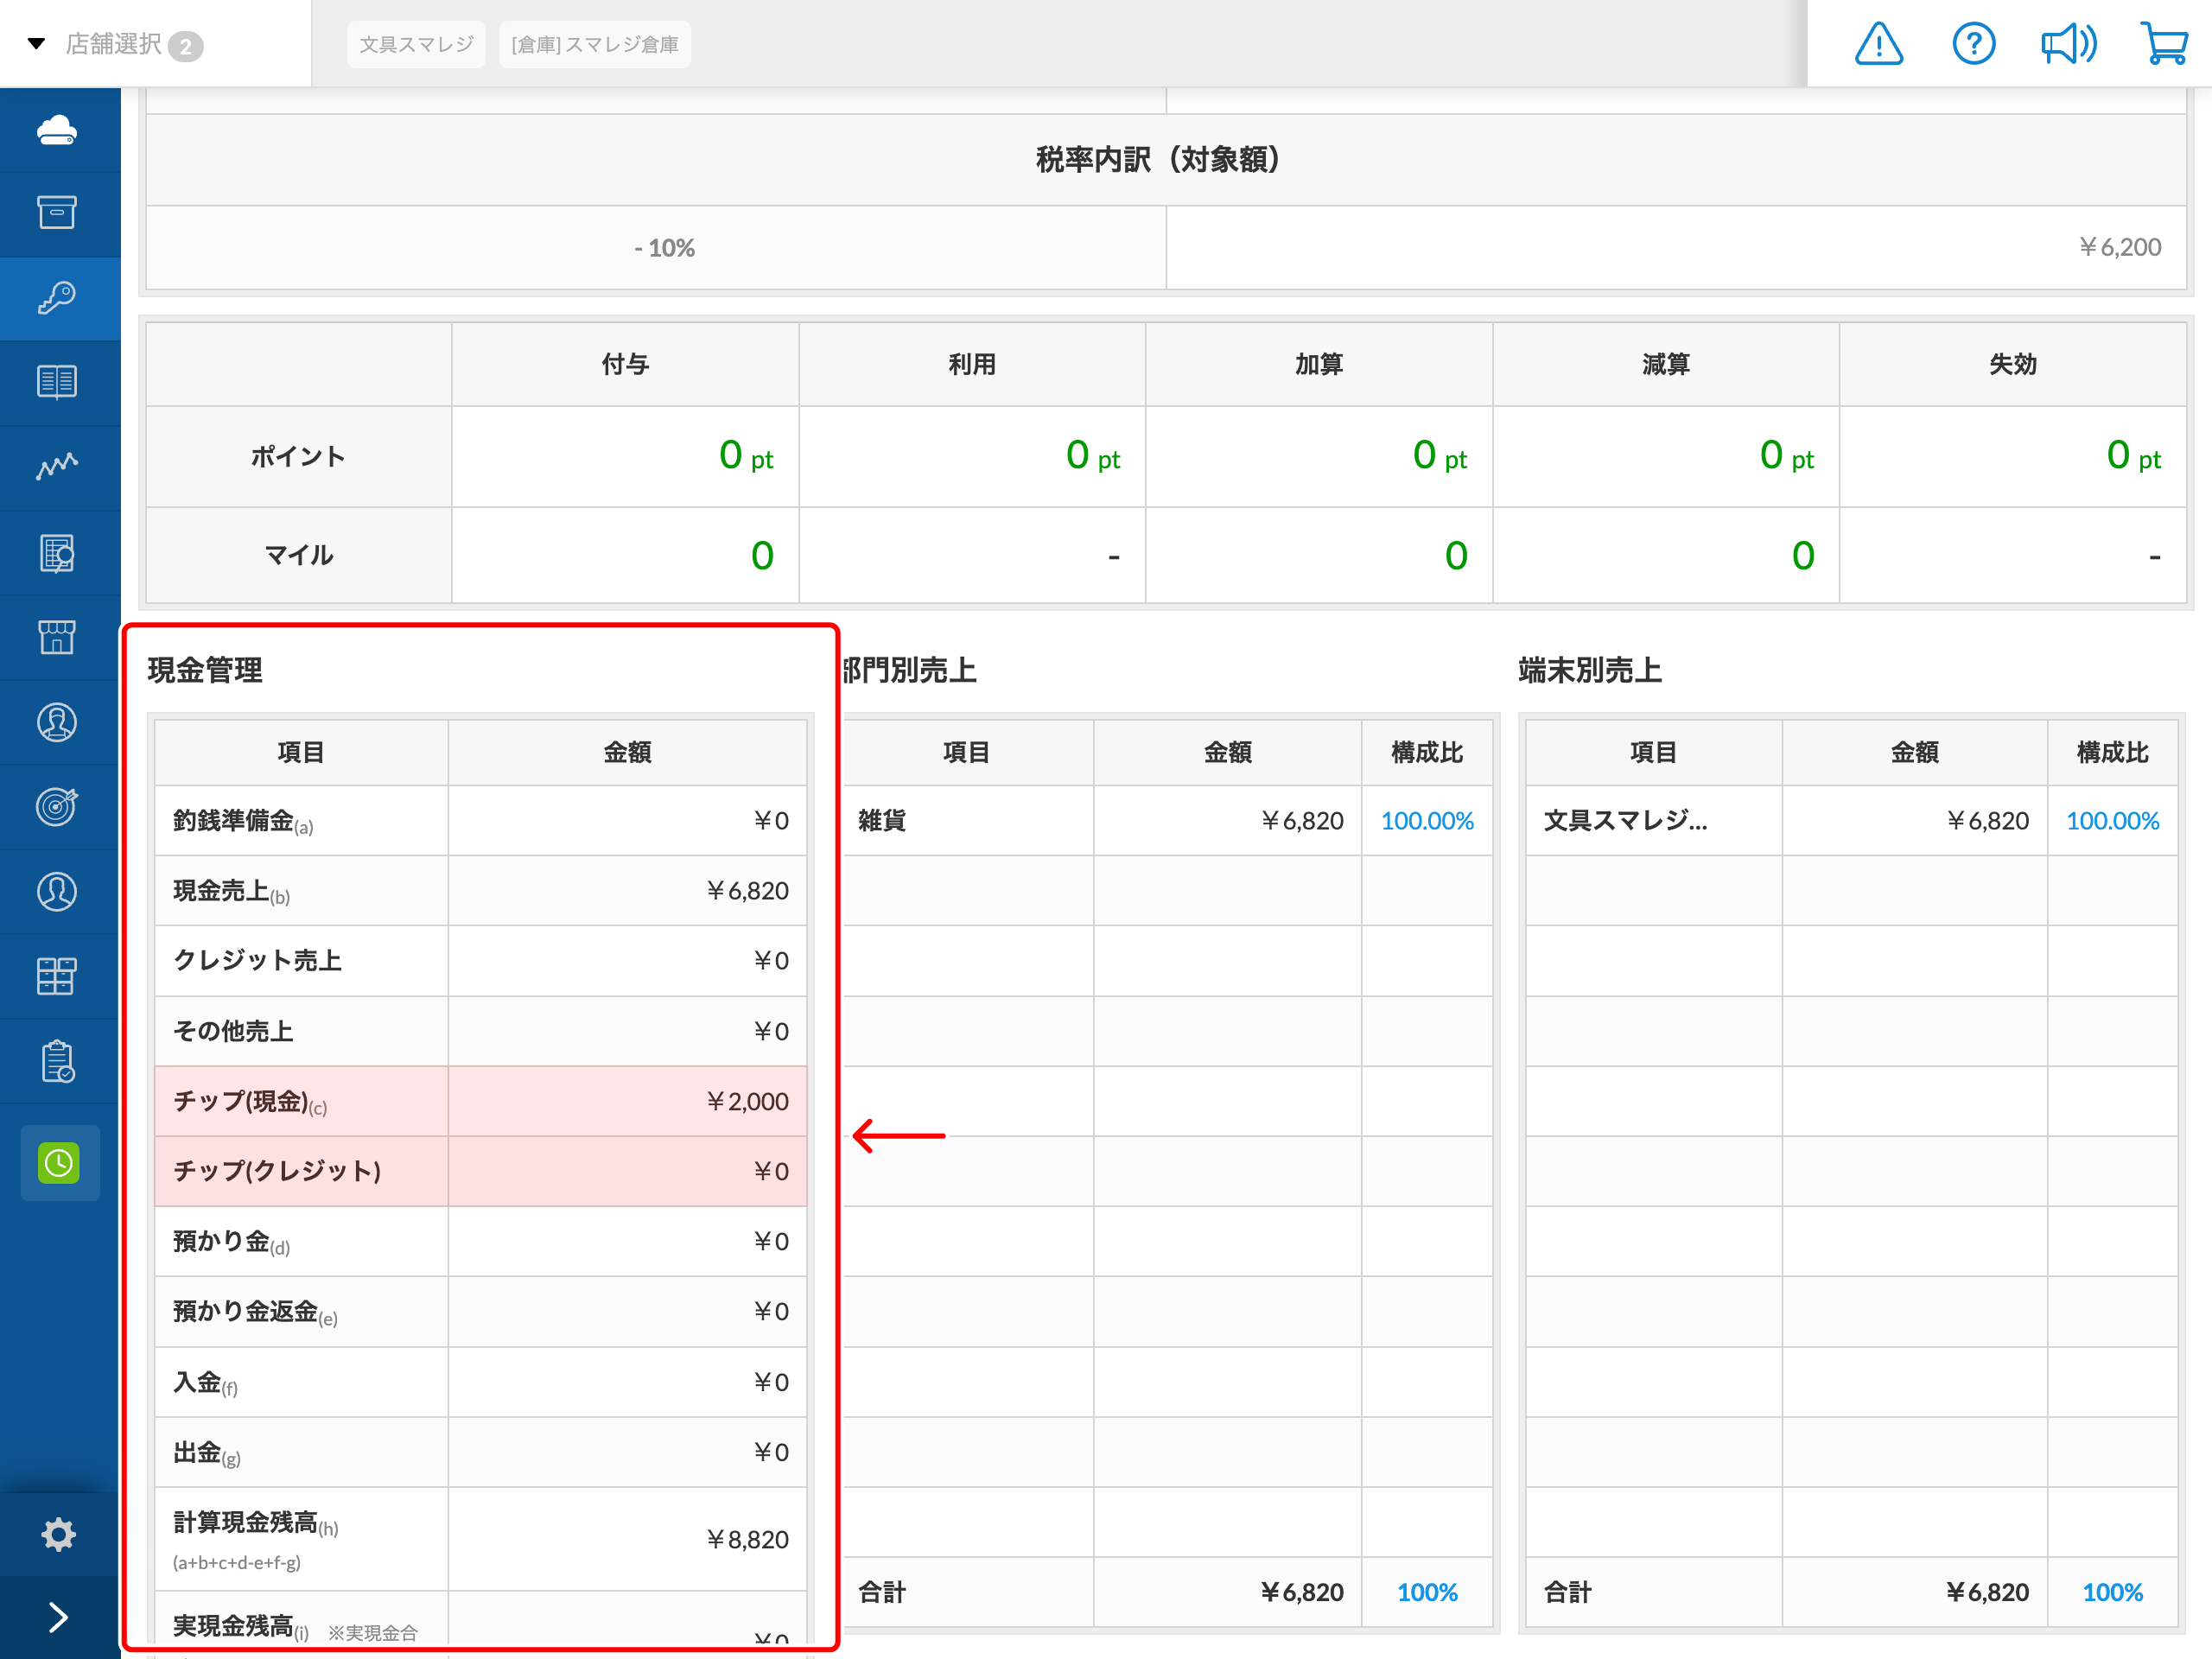Click the 実現金残高 row label

[241, 1628]
